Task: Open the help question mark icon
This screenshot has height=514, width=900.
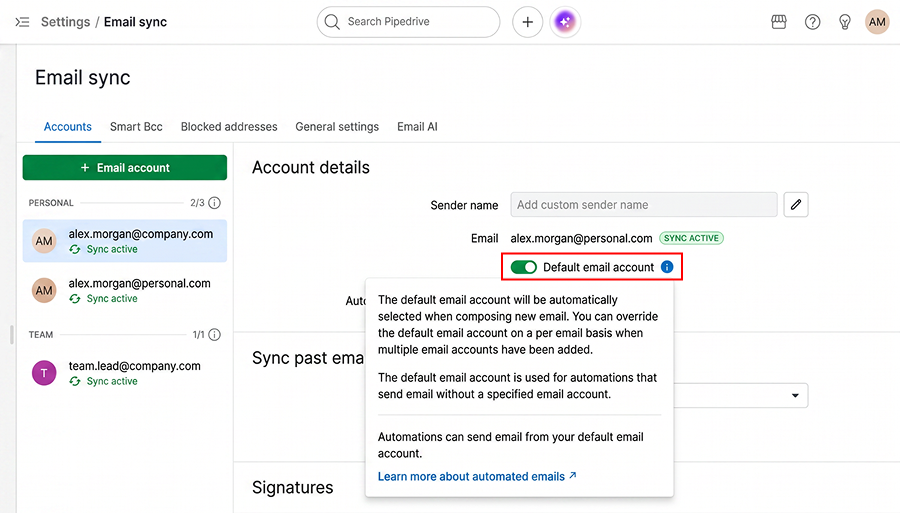Action: point(812,22)
